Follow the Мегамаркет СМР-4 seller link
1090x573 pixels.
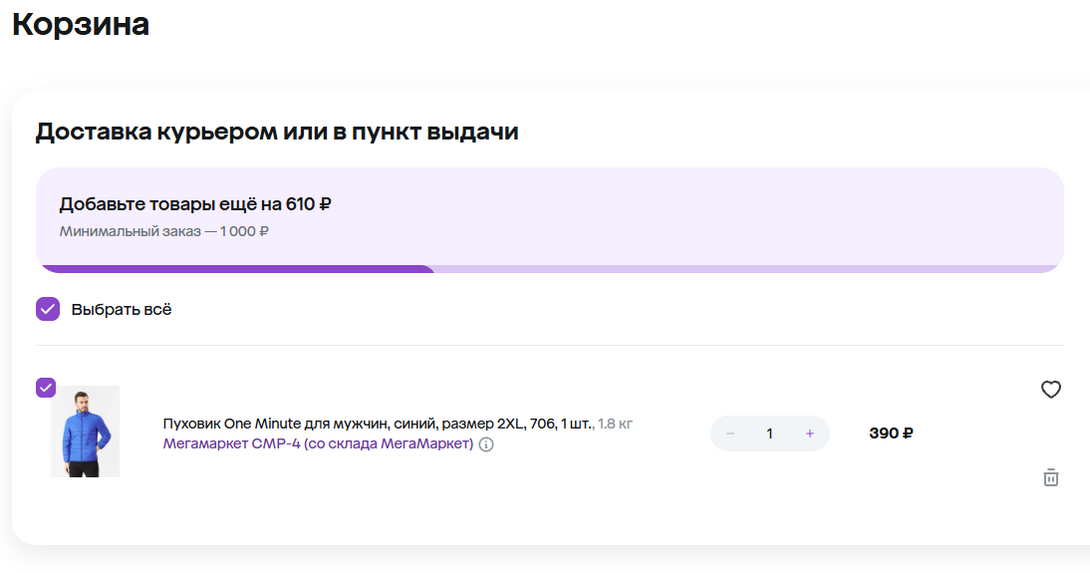pyautogui.click(x=317, y=444)
